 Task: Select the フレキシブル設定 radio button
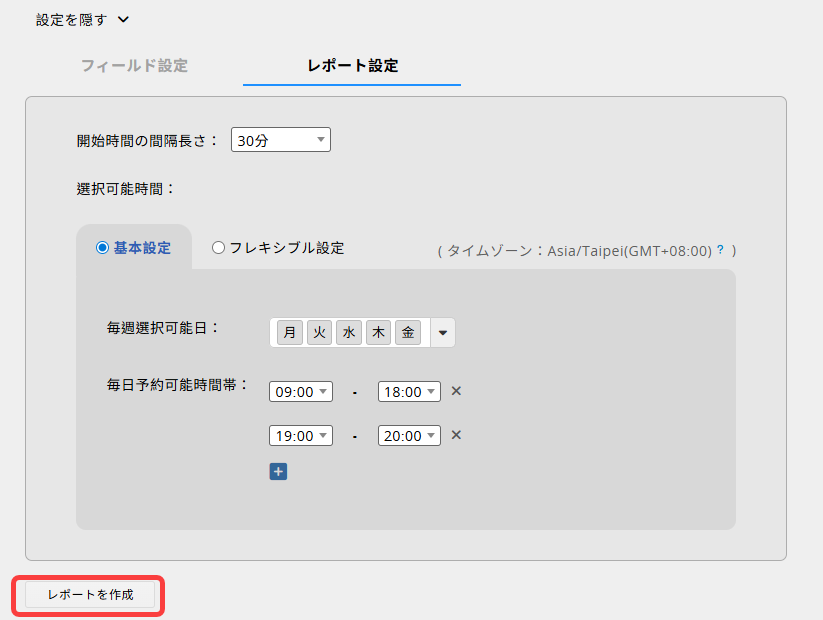[x=218, y=248]
